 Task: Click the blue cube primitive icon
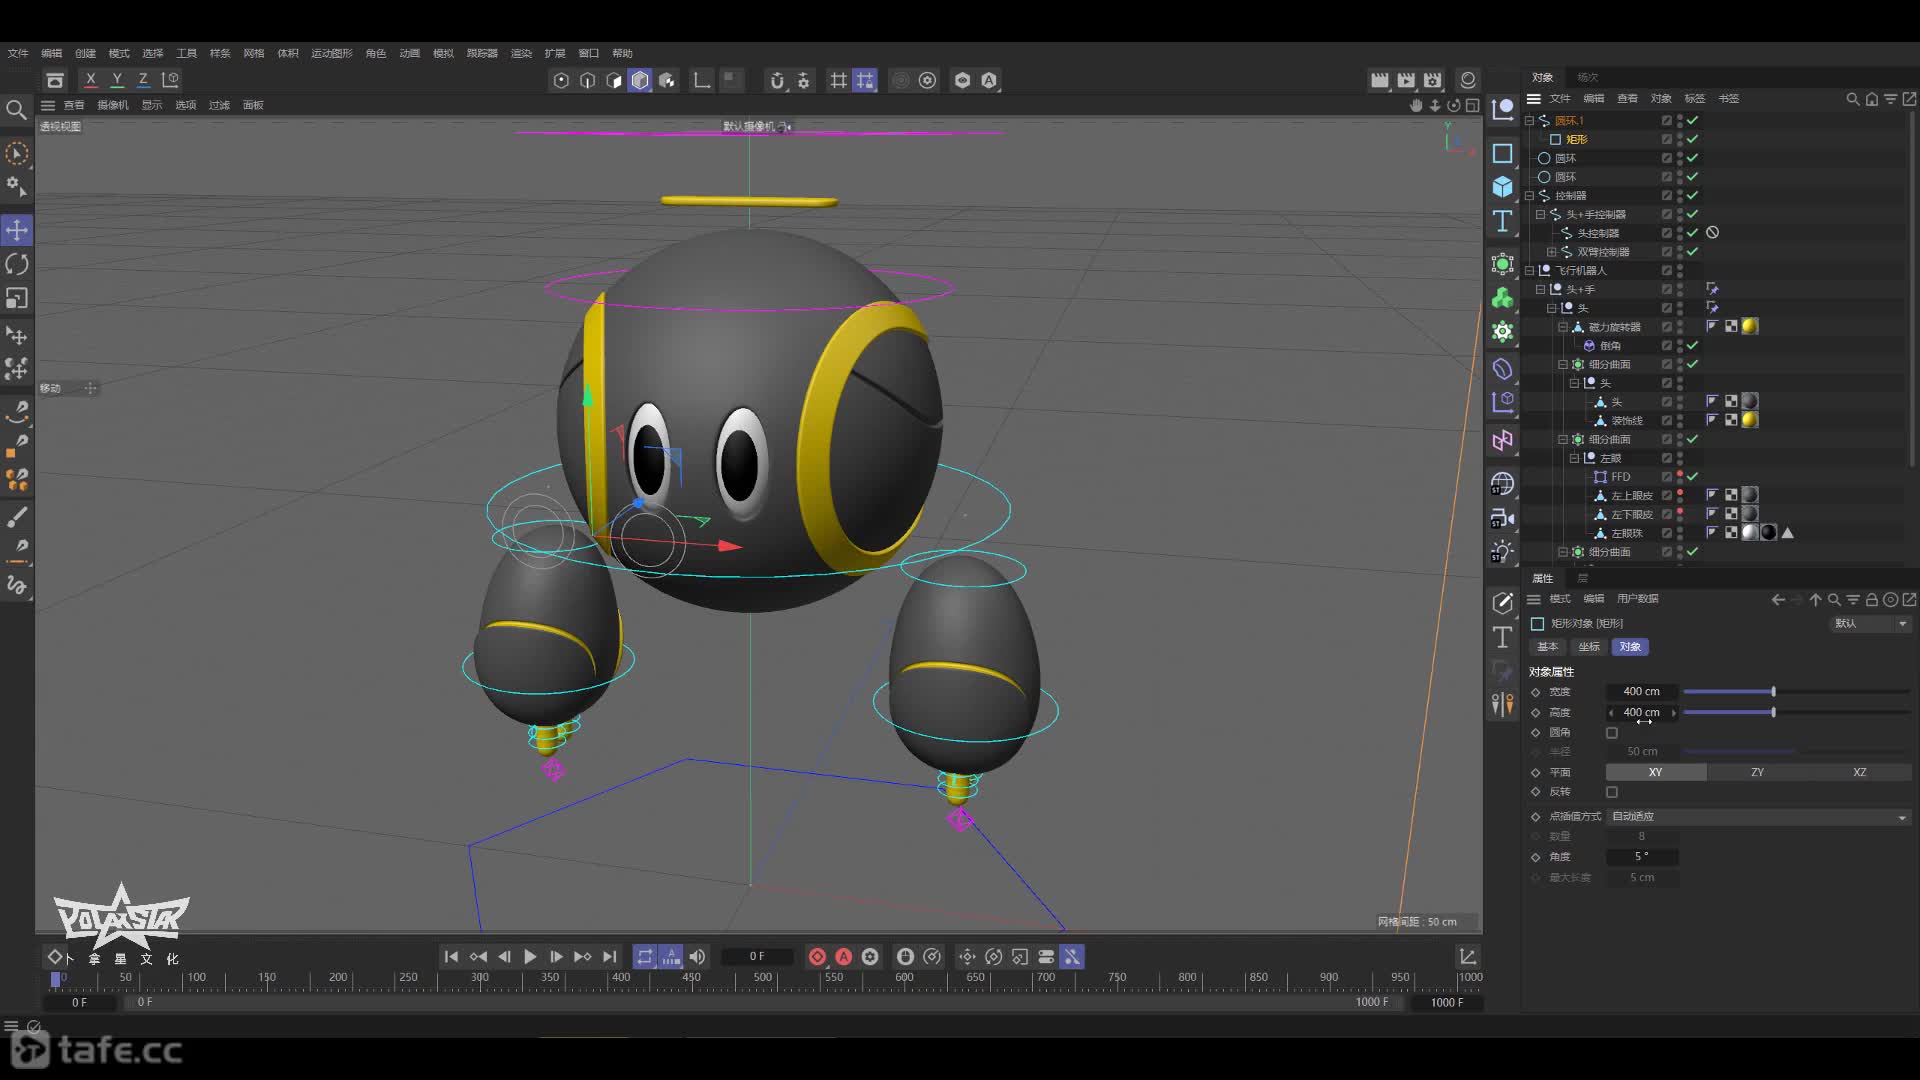tap(1502, 187)
